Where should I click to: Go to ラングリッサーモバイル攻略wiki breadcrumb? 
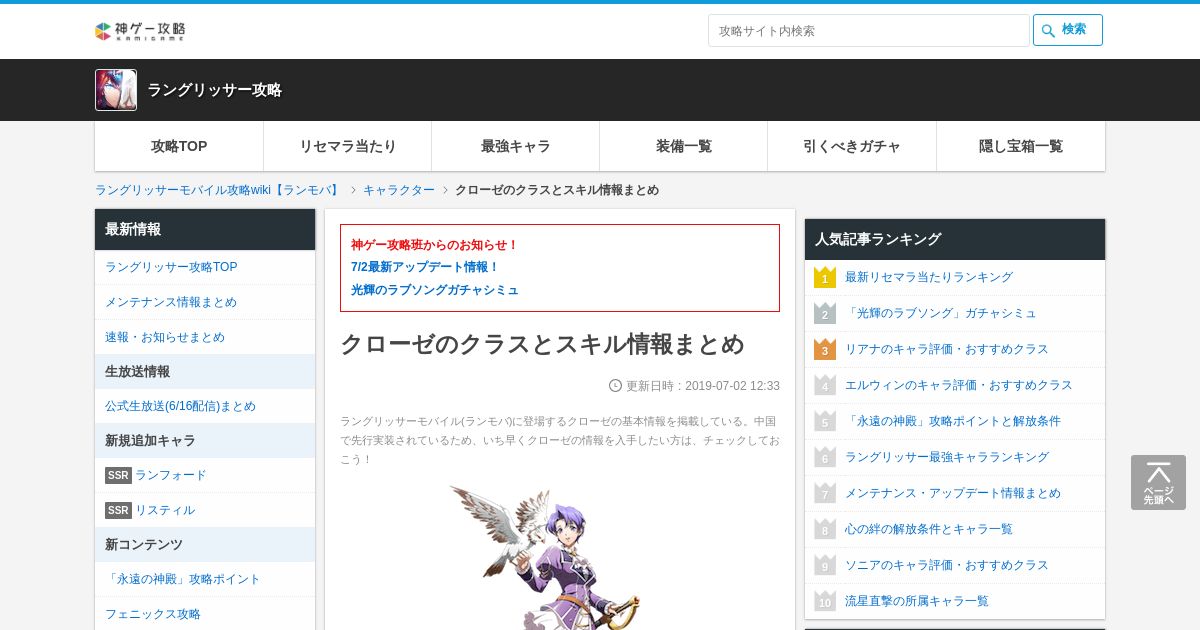pyautogui.click(x=219, y=190)
